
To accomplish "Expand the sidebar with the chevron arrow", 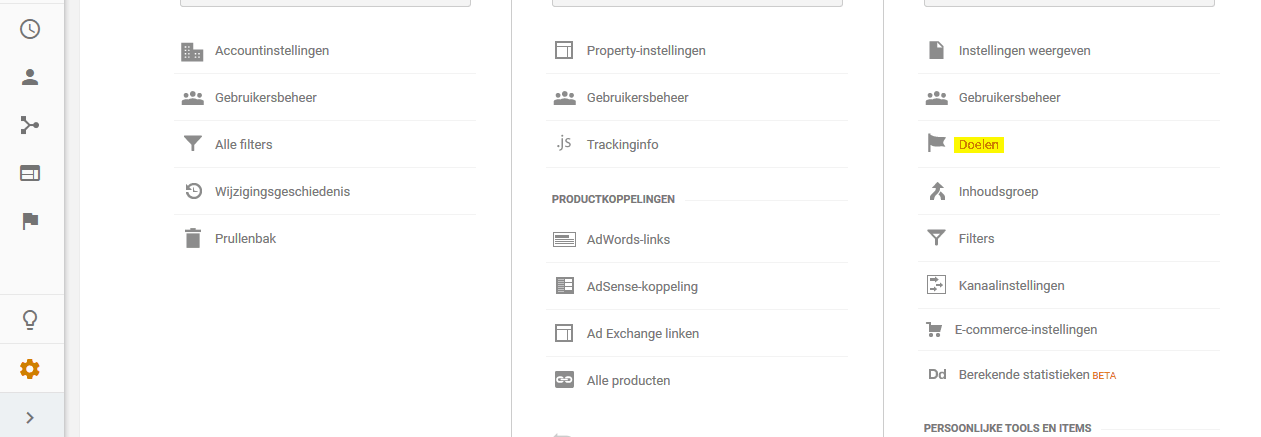I will tap(30, 417).
